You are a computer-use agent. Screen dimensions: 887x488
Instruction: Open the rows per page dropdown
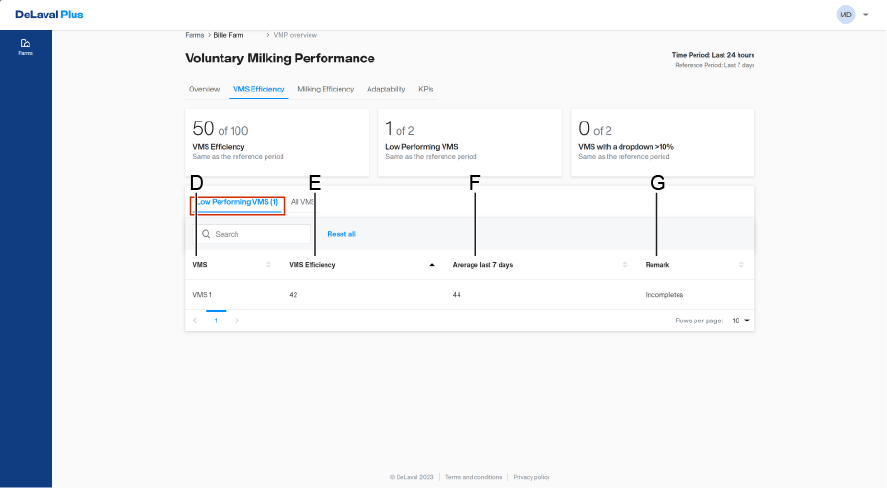tap(741, 321)
